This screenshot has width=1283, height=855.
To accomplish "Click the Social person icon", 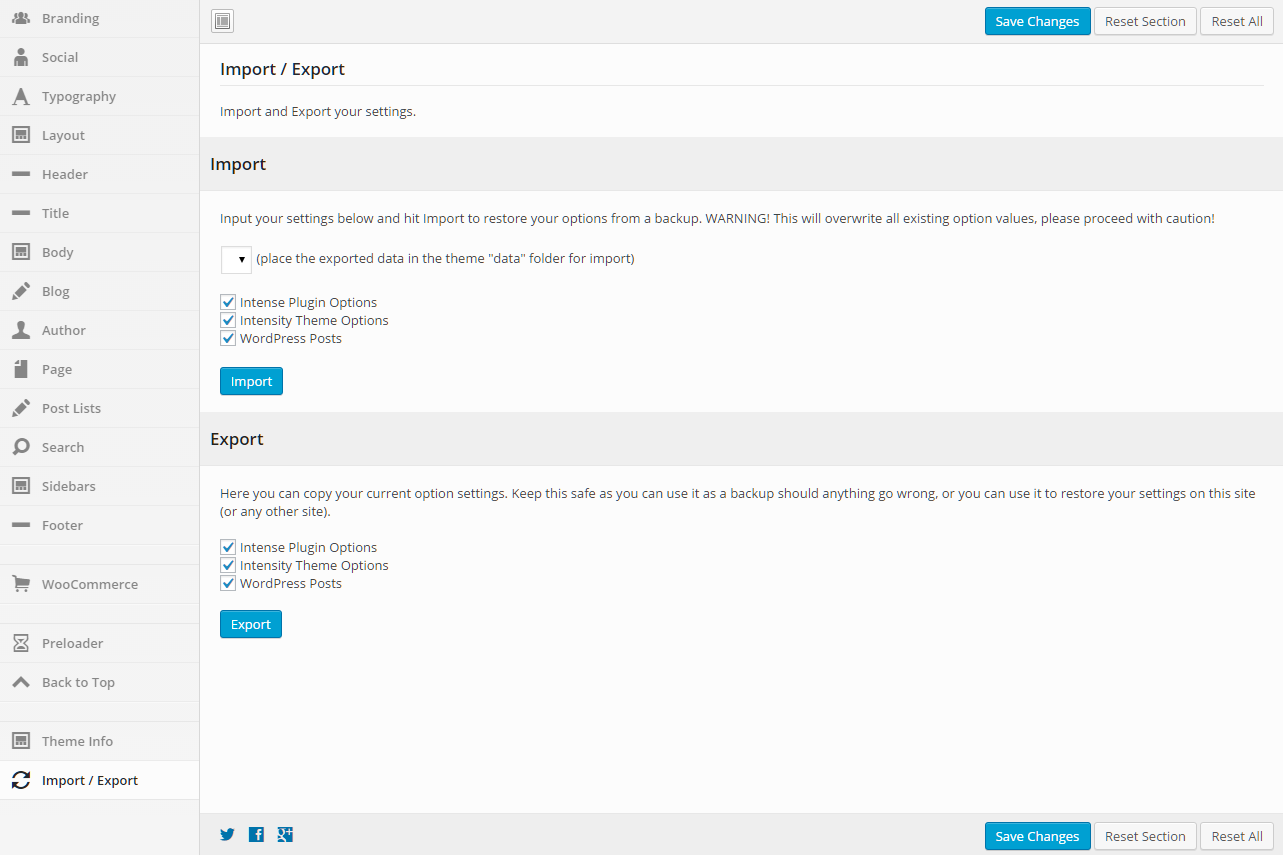I will [x=21, y=57].
